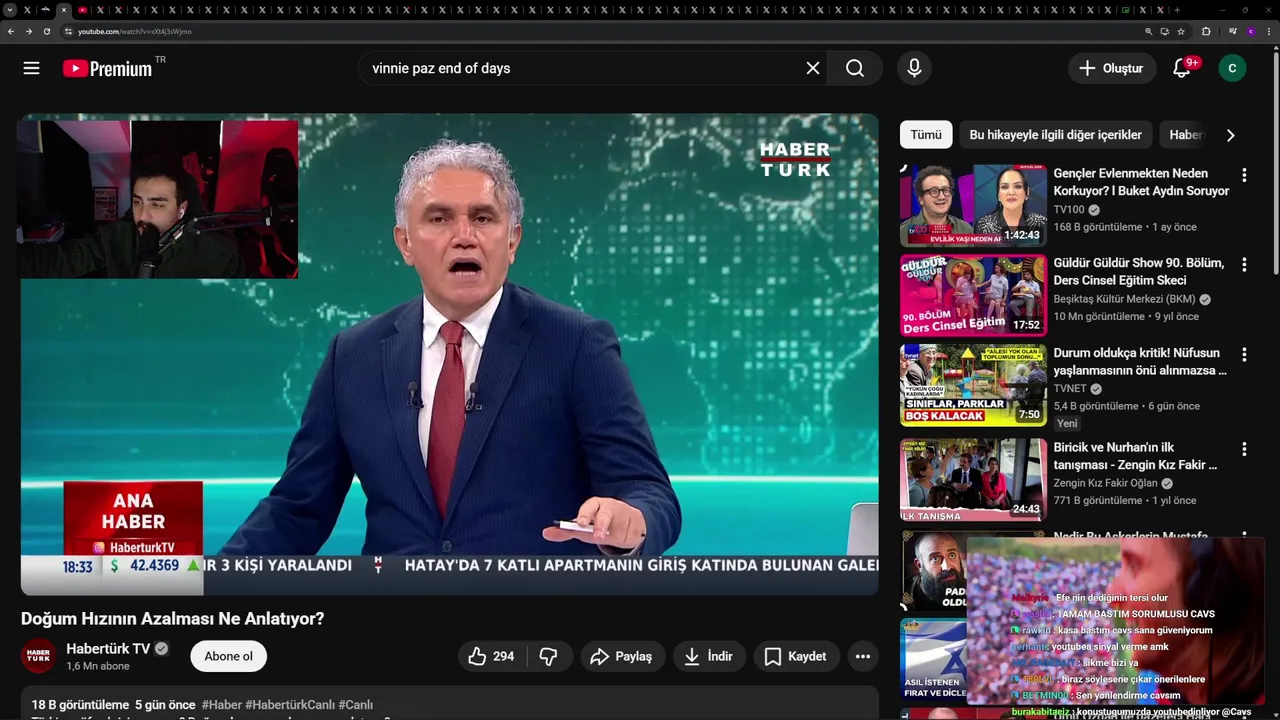Open the TV100 channel link

coord(1068,210)
